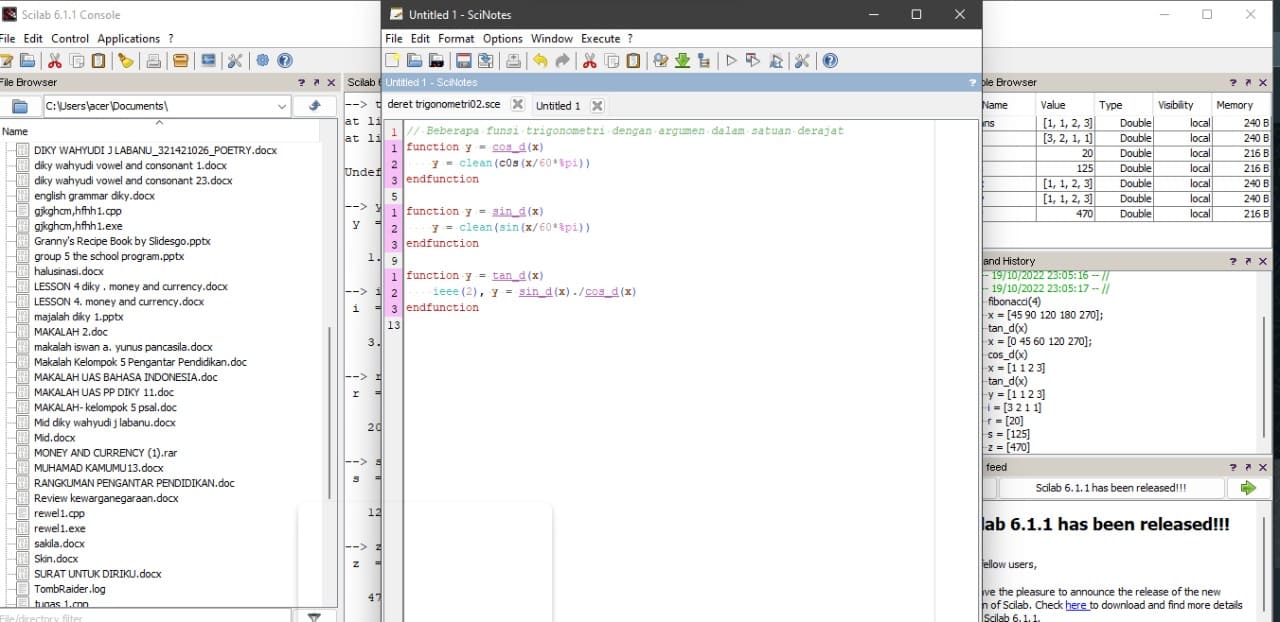This screenshot has width=1280, height=622.
Task: Open Execute menu in SciNotes
Action: click(600, 38)
